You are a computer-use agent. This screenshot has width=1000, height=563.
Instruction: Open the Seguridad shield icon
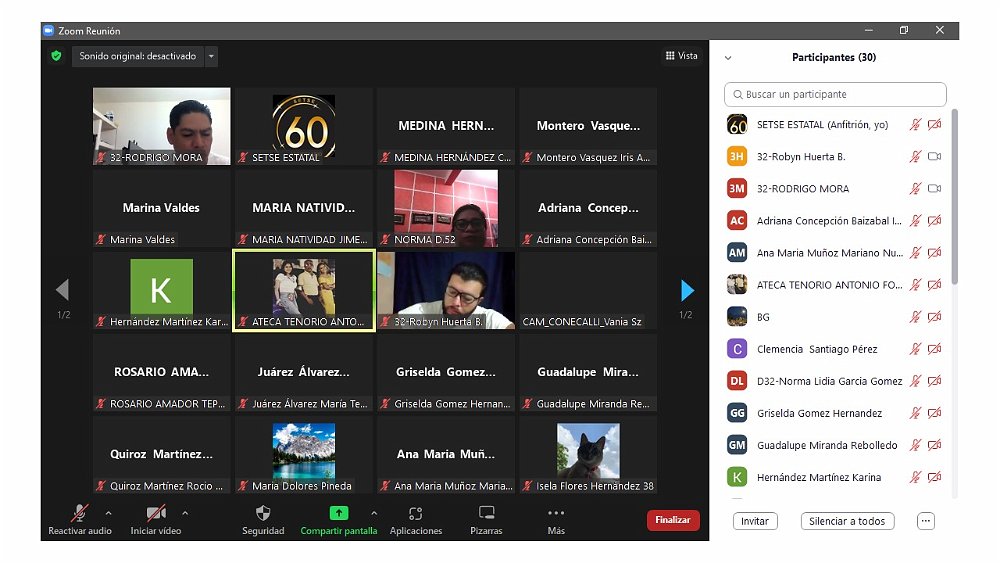tap(263, 513)
